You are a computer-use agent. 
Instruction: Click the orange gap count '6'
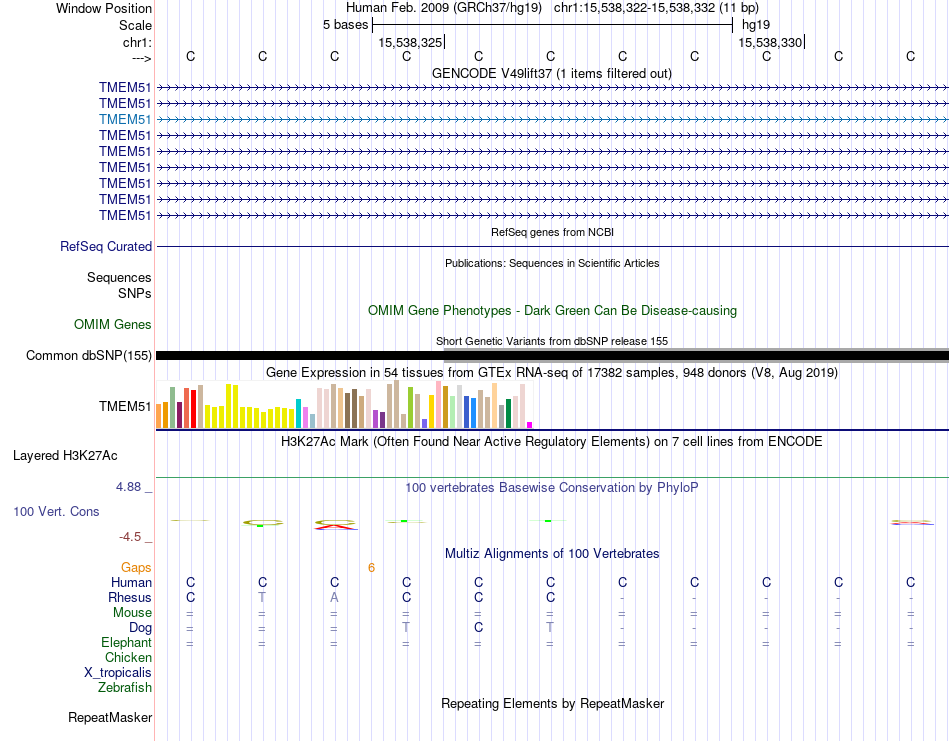(371, 568)
